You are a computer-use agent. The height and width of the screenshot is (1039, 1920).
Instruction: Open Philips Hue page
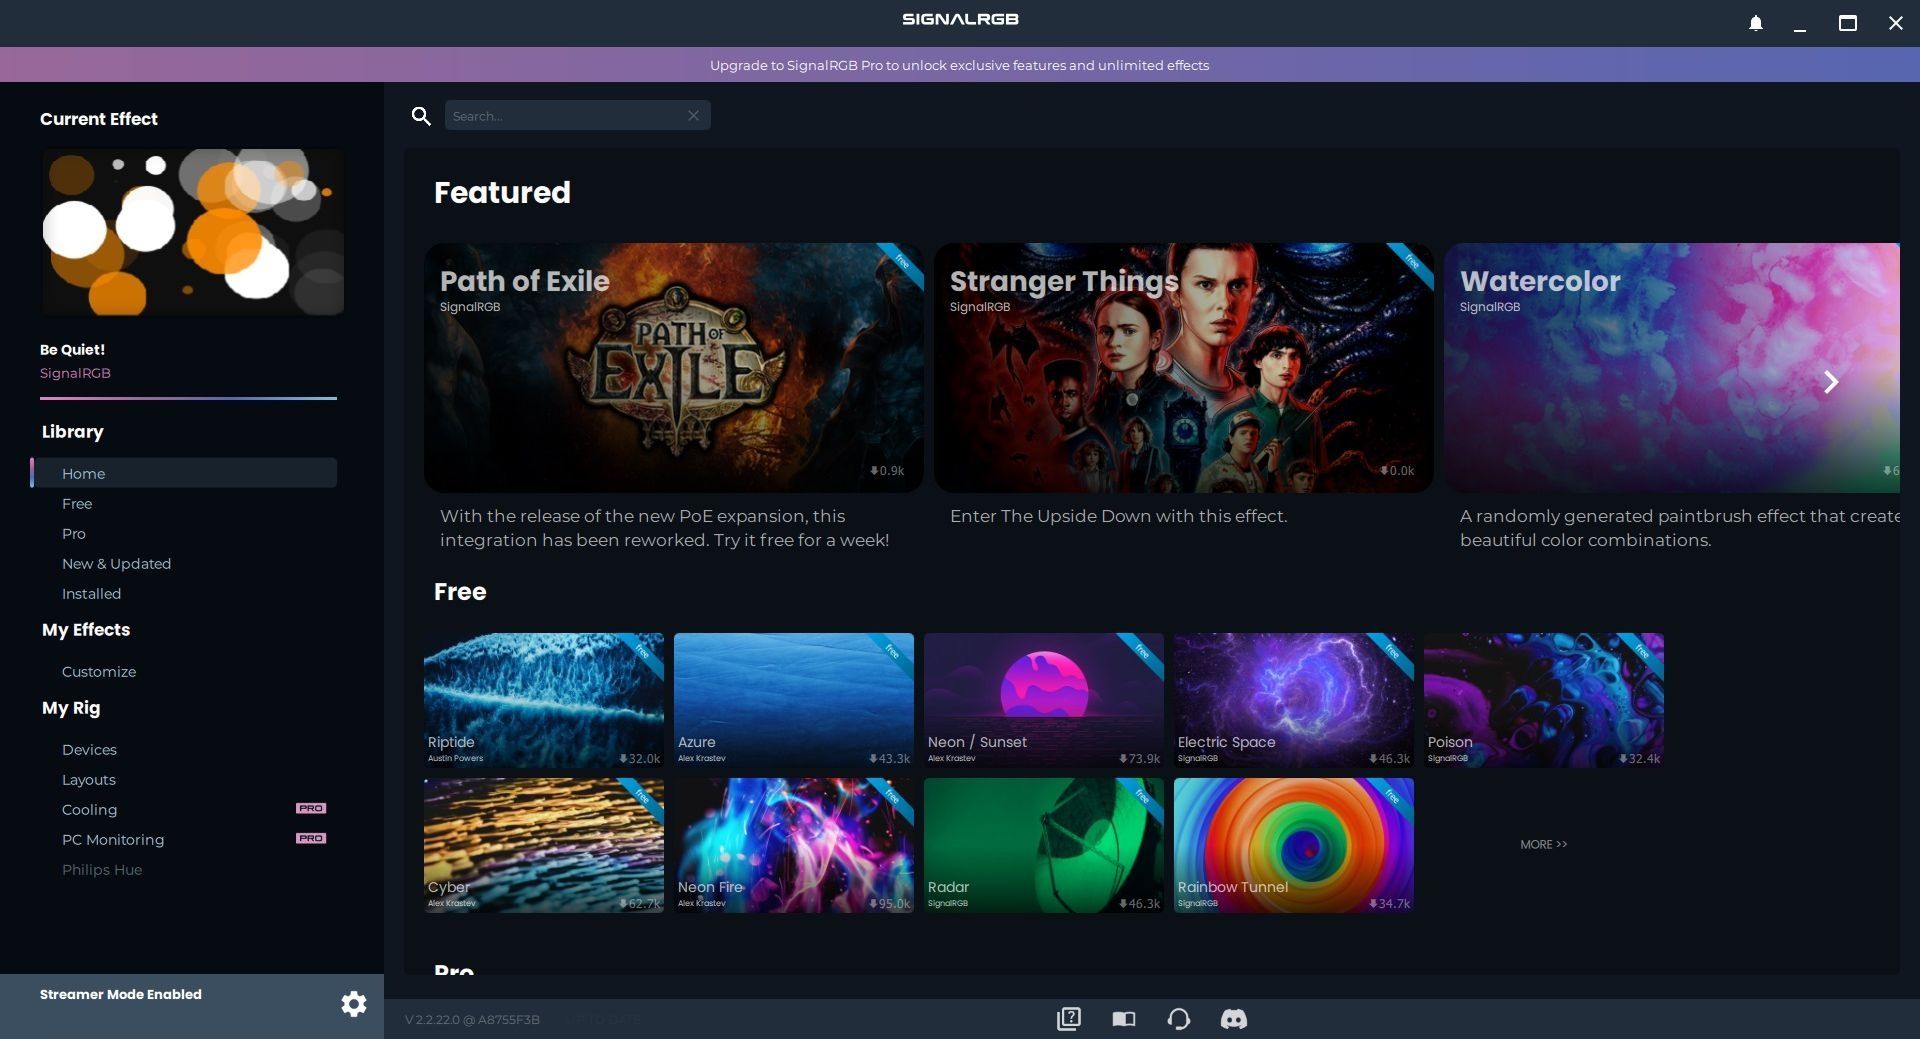tap(102, 870)
